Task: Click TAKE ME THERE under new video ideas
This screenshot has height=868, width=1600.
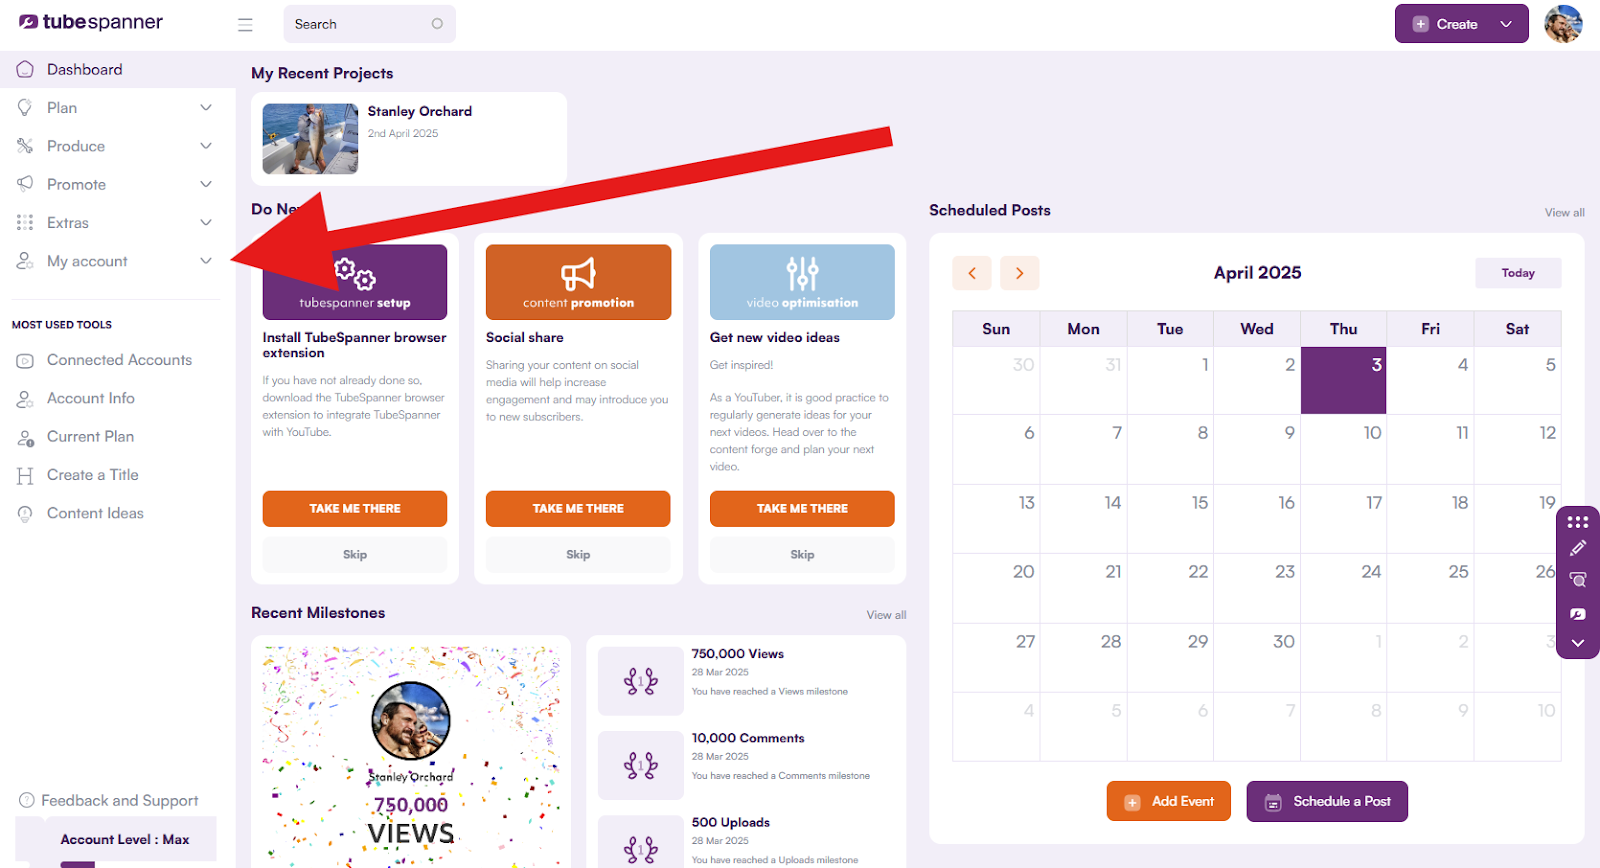Action: click(x=802, y=508)
